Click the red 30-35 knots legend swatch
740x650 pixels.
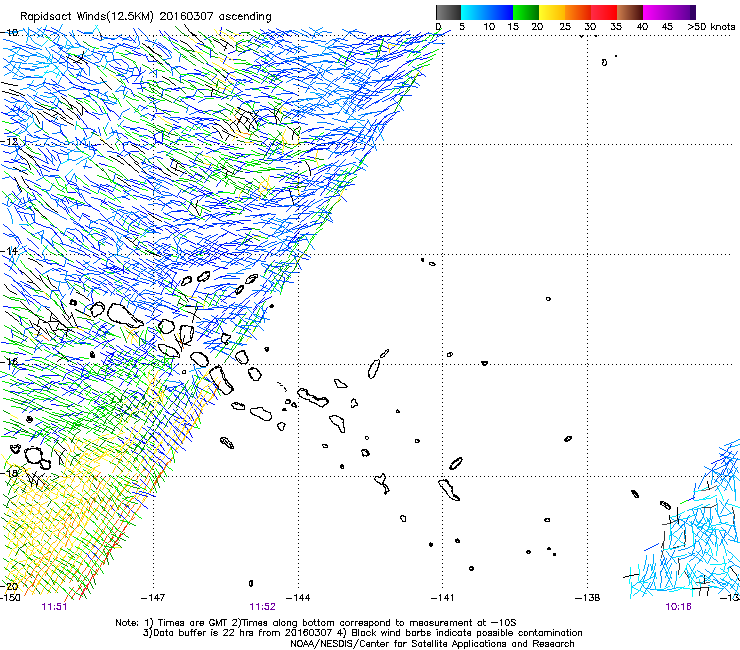tap(604, 12)
